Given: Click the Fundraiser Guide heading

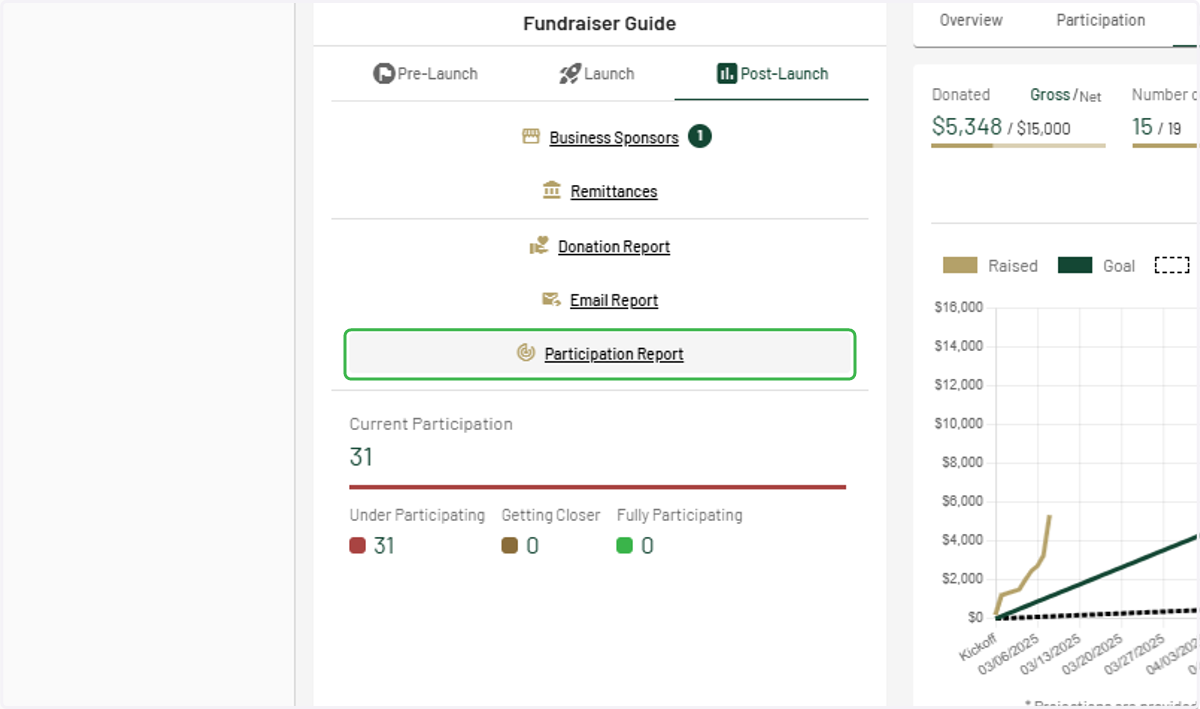Looking at the screenshot, I should pos(599,24).
